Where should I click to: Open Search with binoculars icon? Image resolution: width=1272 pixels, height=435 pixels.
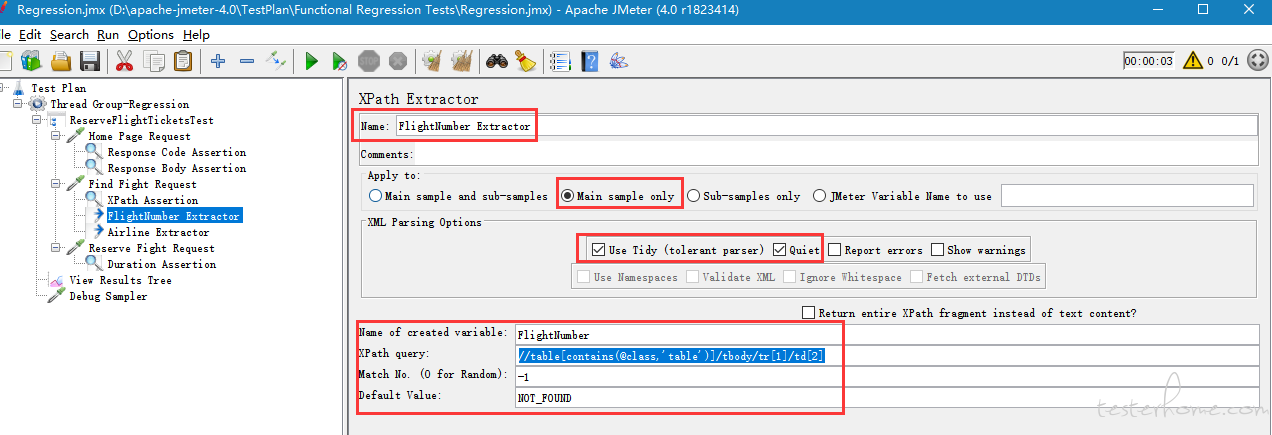click(x=497, y=61)
